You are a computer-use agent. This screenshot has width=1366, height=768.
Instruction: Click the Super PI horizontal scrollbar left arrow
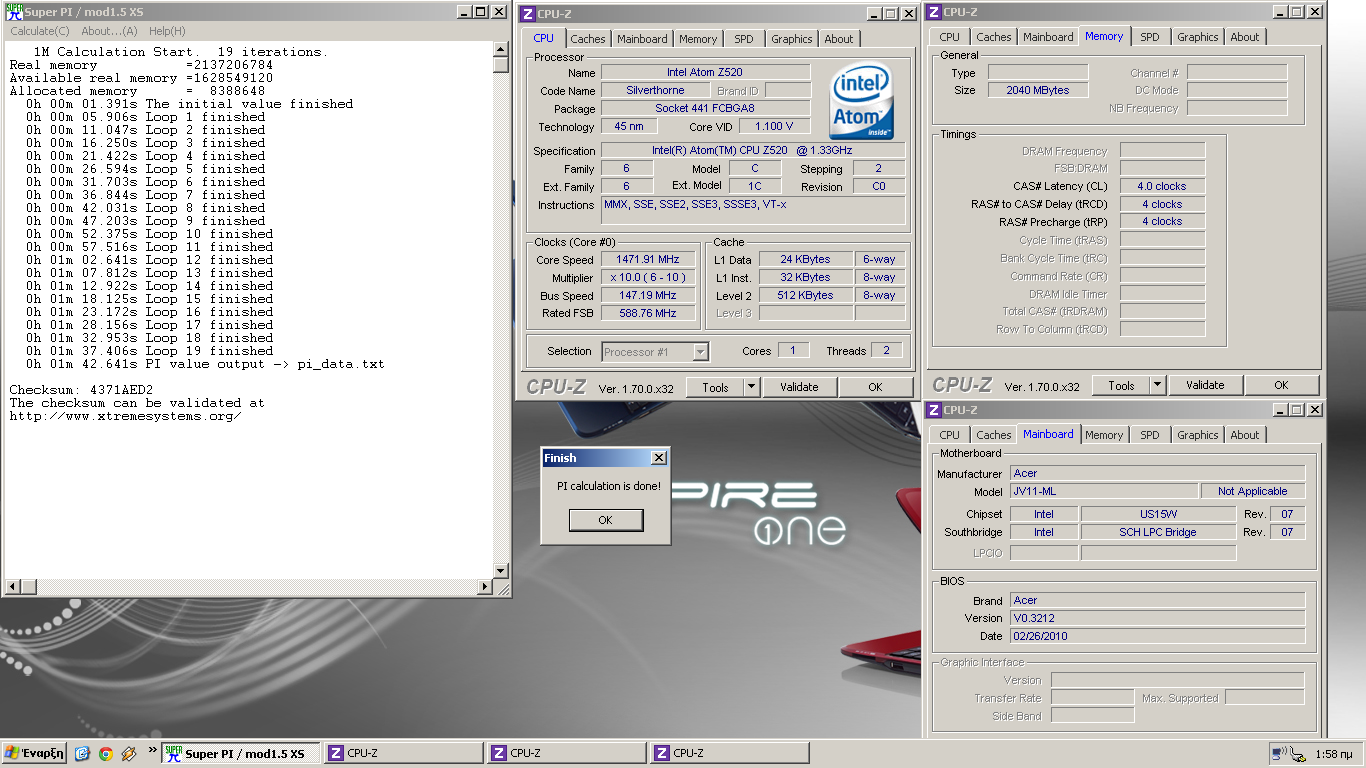click(x=11, y=586)
